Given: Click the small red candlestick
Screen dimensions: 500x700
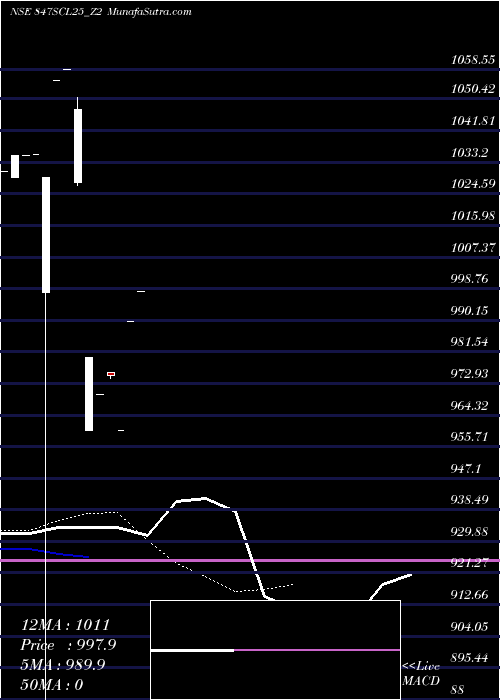Looking at the screenshot, I should 111,374.
